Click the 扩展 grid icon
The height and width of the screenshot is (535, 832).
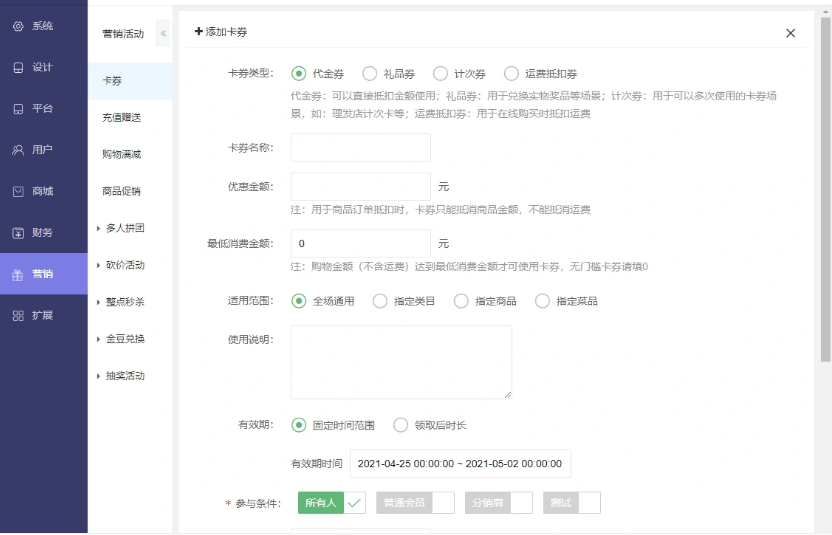[17, 315]
